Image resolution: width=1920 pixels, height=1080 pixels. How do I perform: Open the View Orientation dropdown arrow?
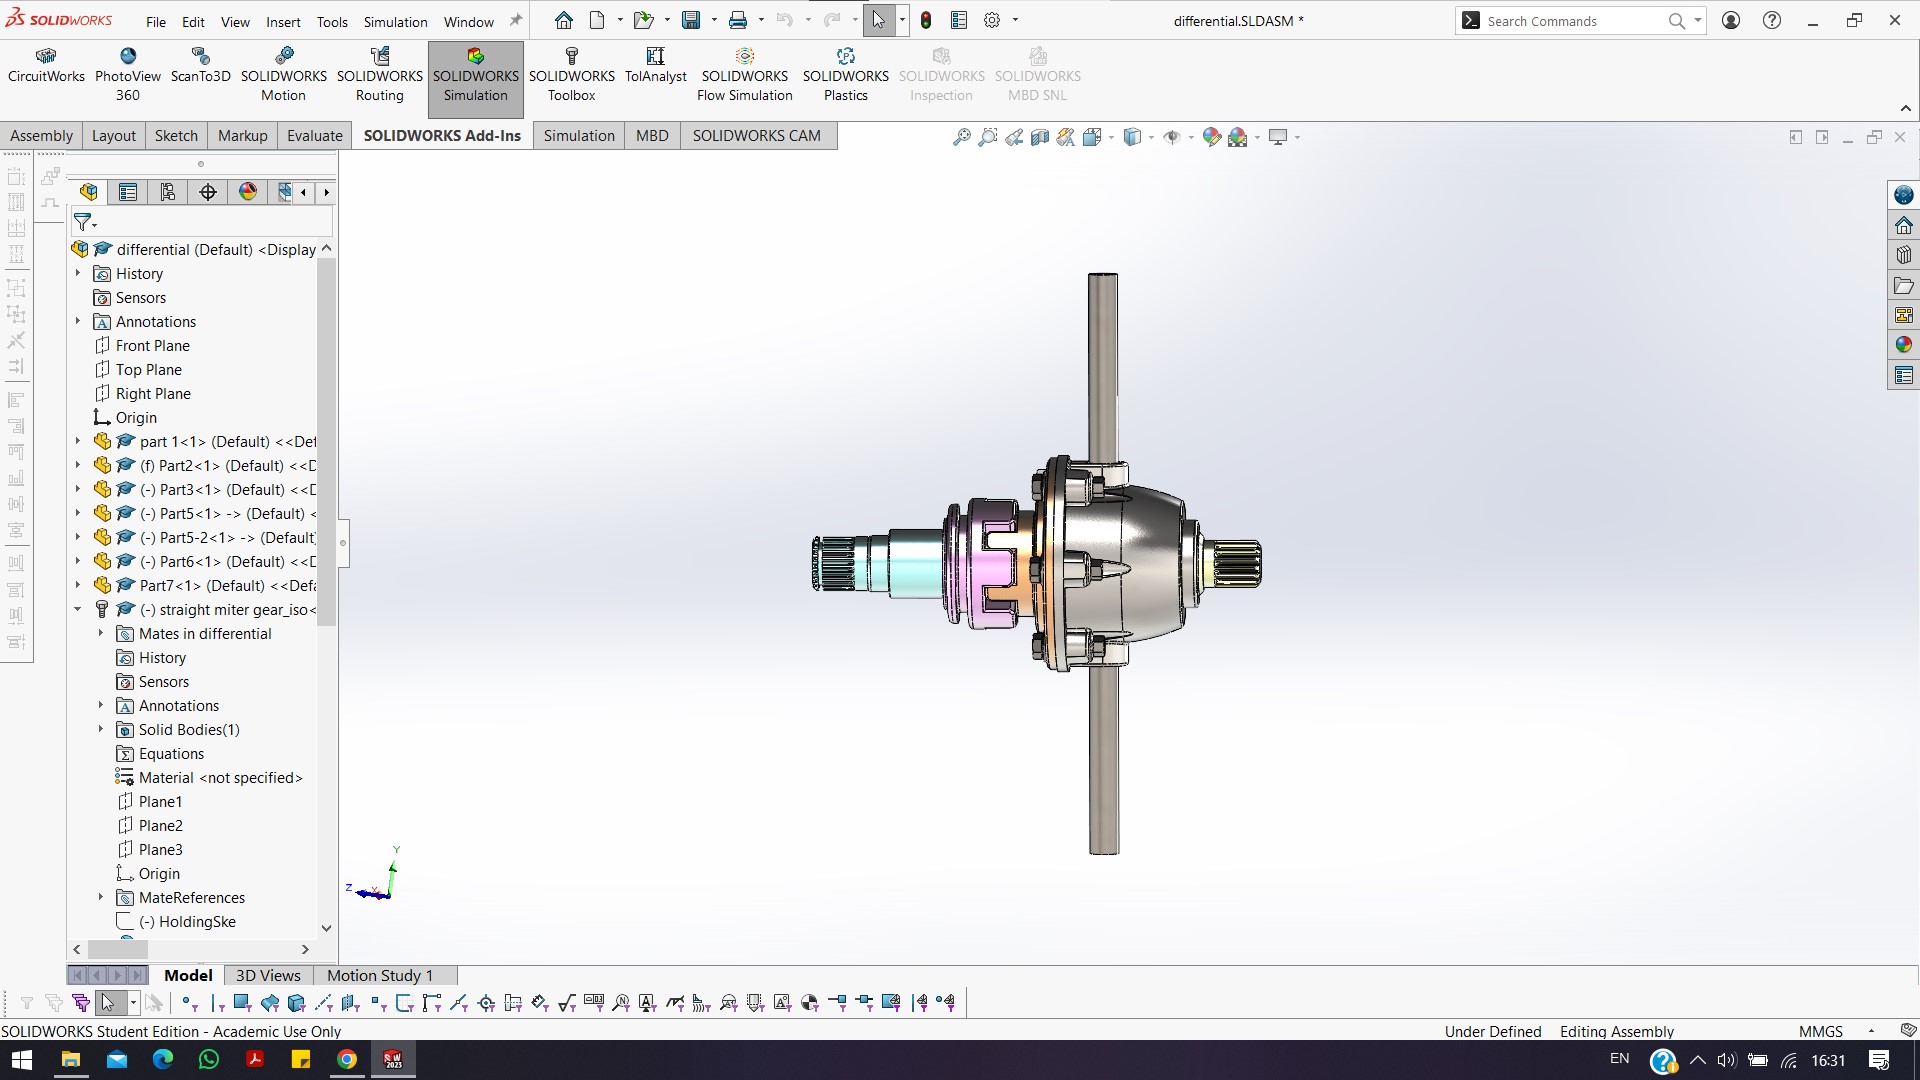click(x=1111, y=138)
